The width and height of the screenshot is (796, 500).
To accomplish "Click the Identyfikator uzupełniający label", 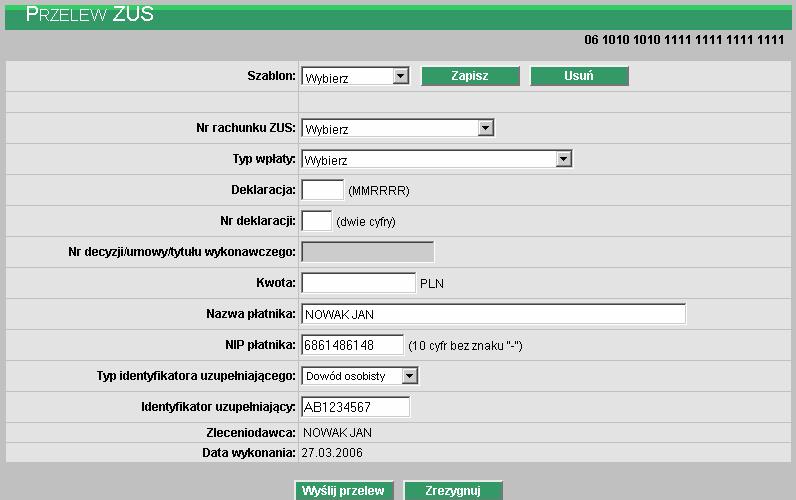I will point(218,407).
